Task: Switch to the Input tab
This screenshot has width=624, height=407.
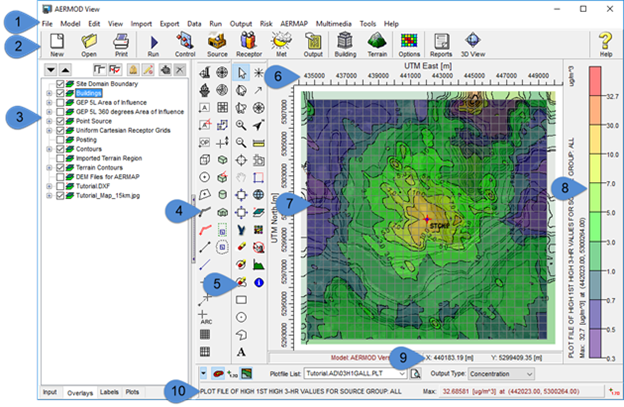Action: pos(50,392)
